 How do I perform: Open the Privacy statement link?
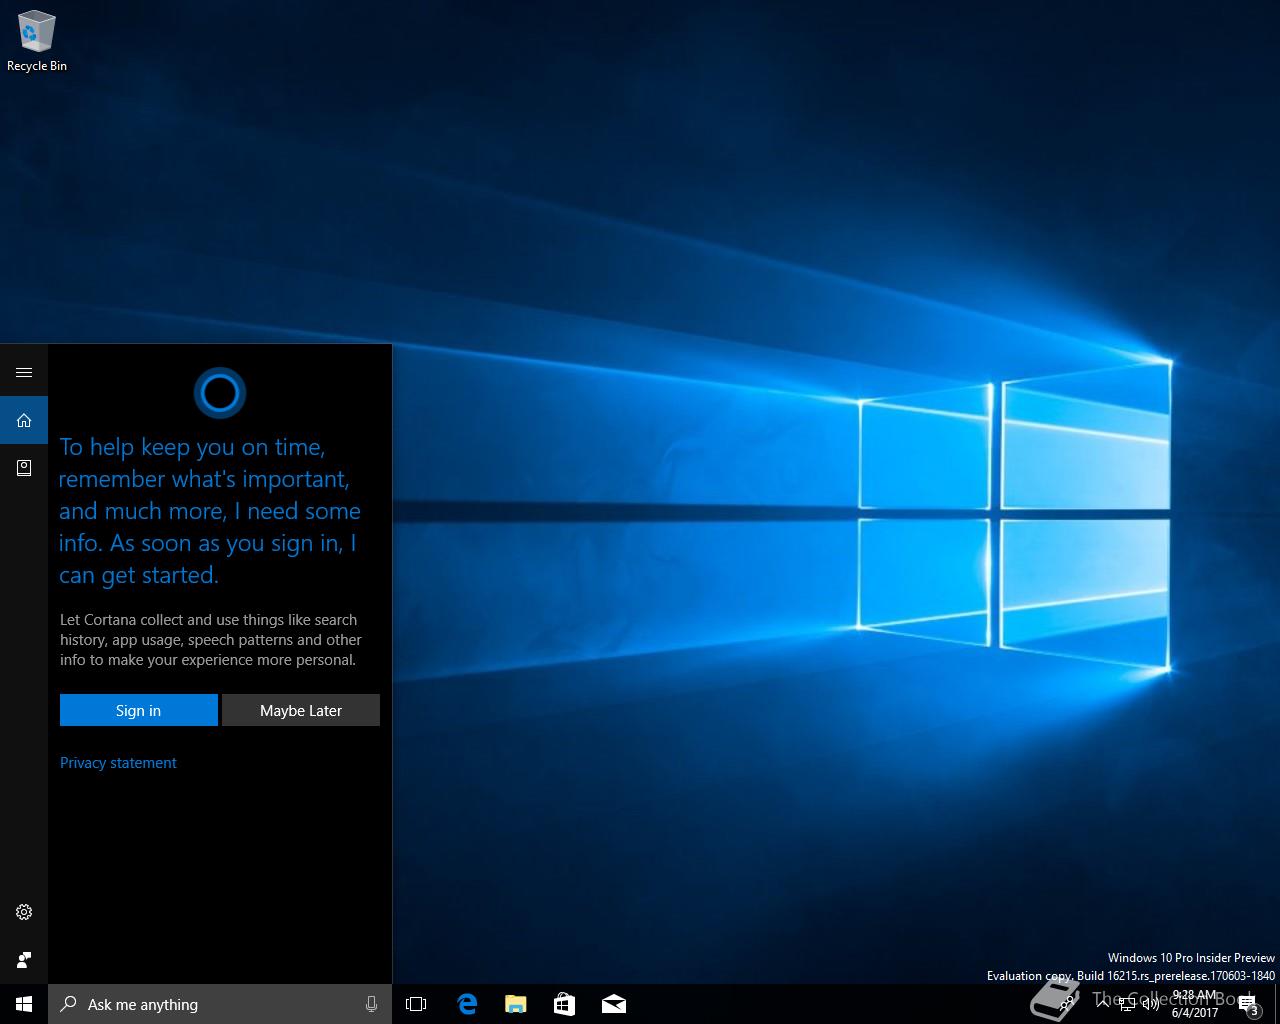click(x=118, y=762)
